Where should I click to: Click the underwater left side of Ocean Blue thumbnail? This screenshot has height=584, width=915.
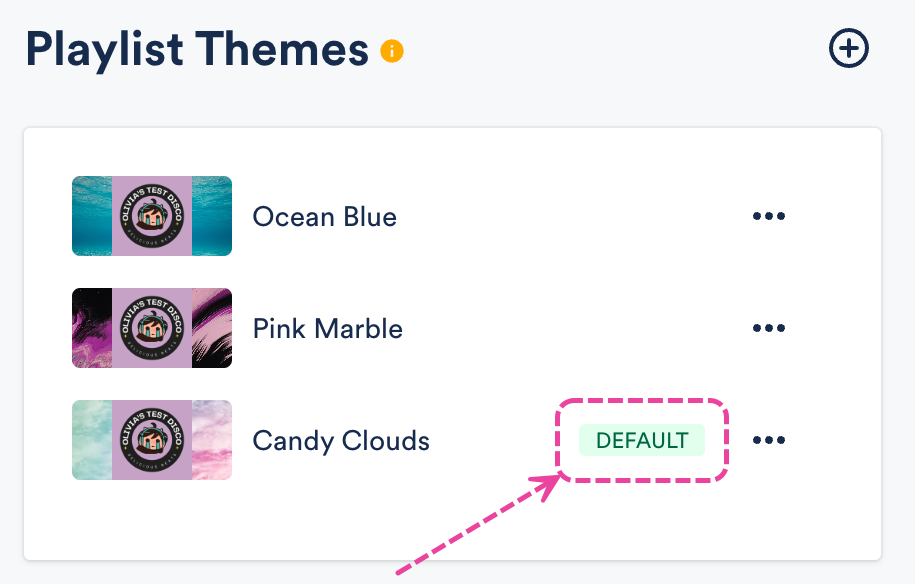tap(91, 216)
